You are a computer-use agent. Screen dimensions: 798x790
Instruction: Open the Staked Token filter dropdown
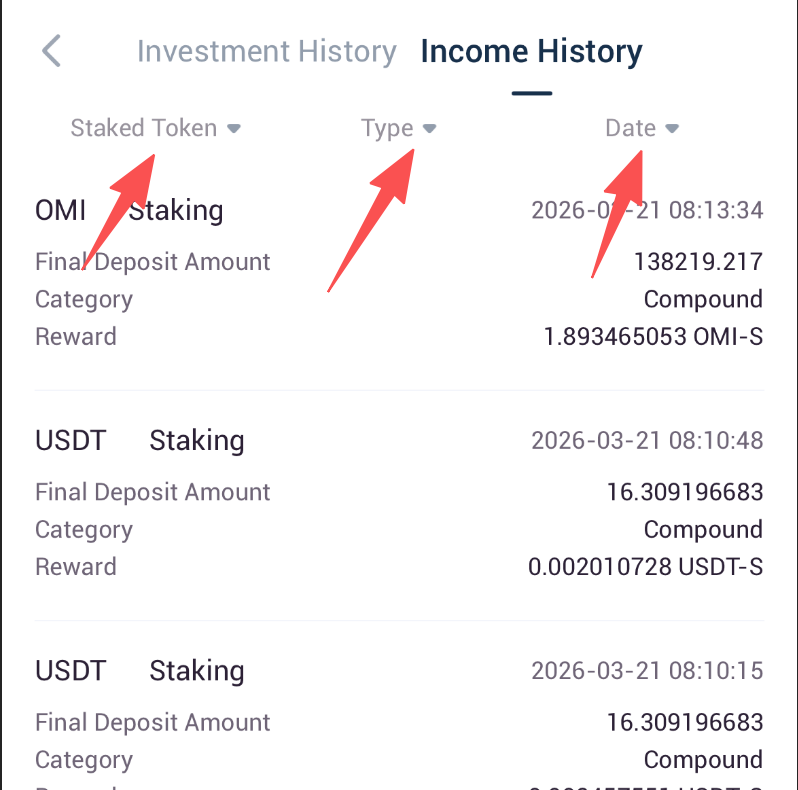(x=144, y=128)
